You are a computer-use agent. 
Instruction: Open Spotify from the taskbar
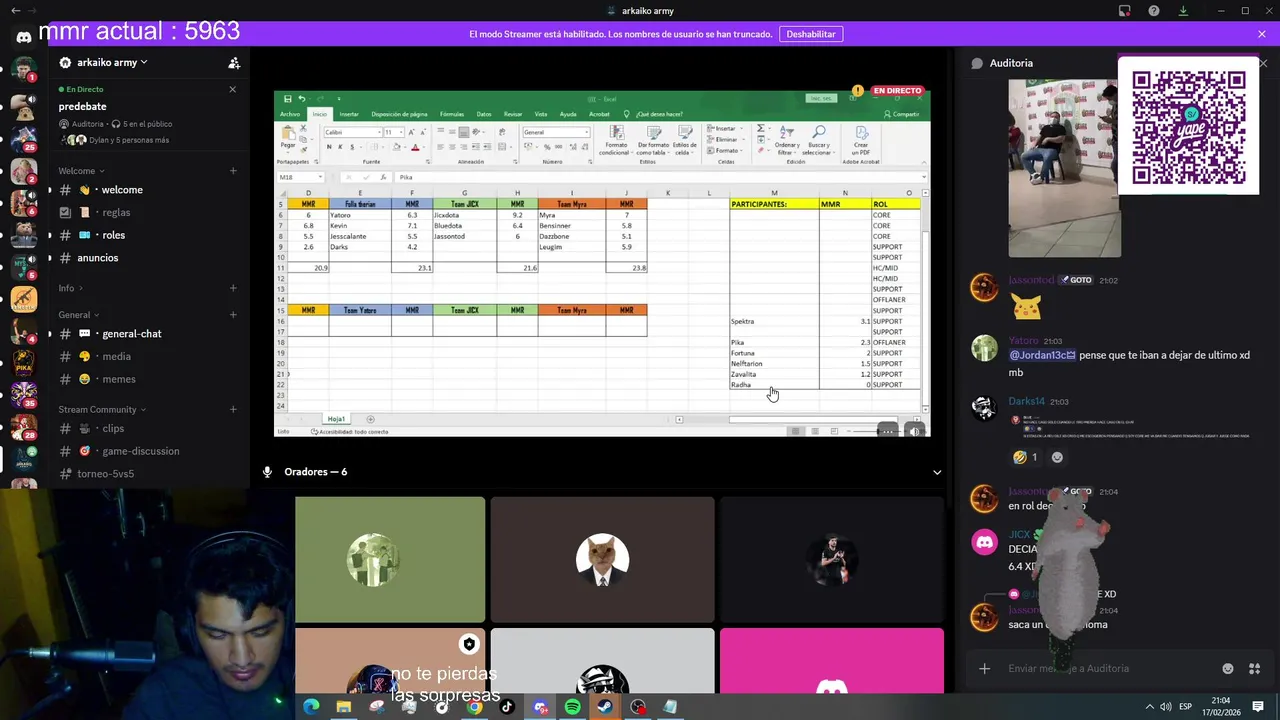[x=572, y=707]
